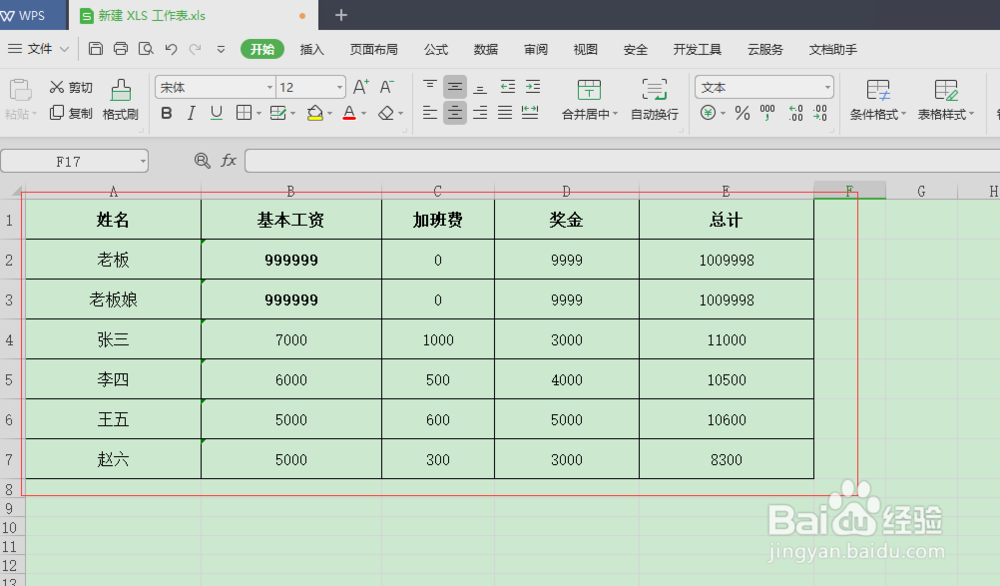Screen dimensions: 1000x586
Task: Open the fill color dropdown arrow
Action: click(330, 113)
